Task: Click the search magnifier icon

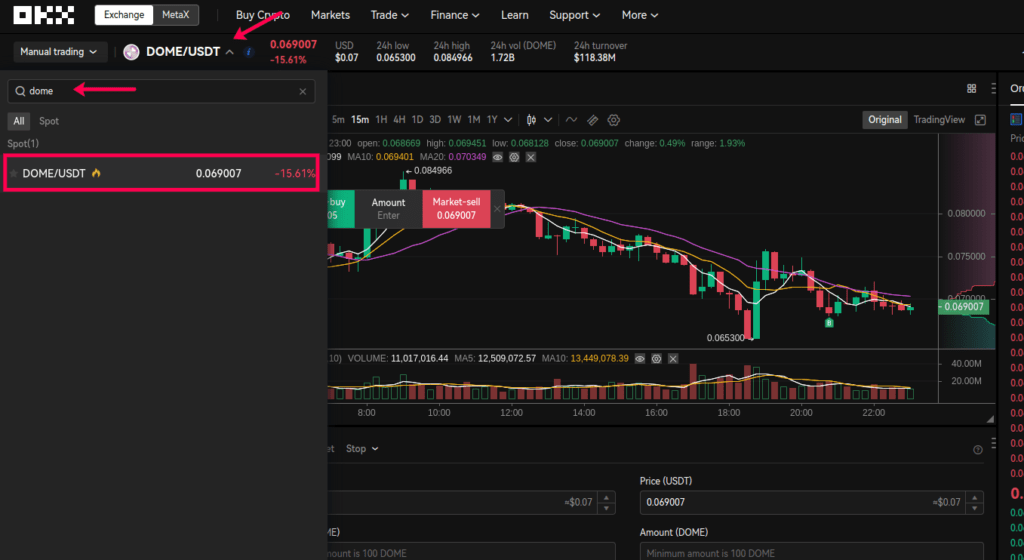Action: click(20, 91)
